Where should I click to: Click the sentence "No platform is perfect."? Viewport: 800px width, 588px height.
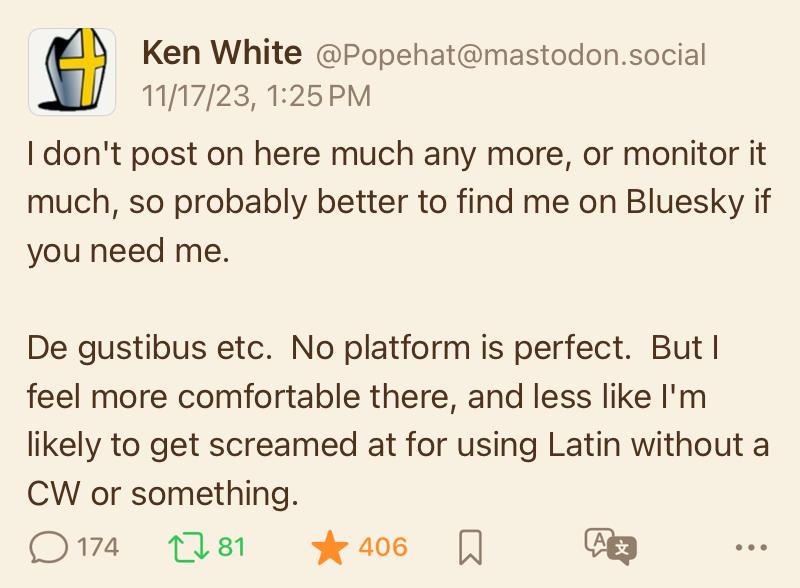click(461, 349)
